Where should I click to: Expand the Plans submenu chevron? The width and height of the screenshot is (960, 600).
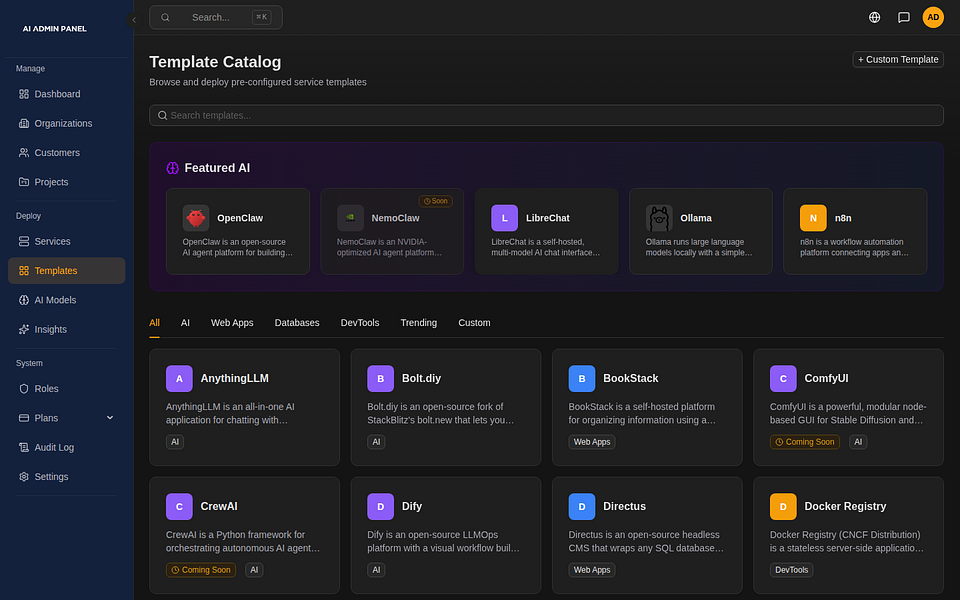(110, 418)
